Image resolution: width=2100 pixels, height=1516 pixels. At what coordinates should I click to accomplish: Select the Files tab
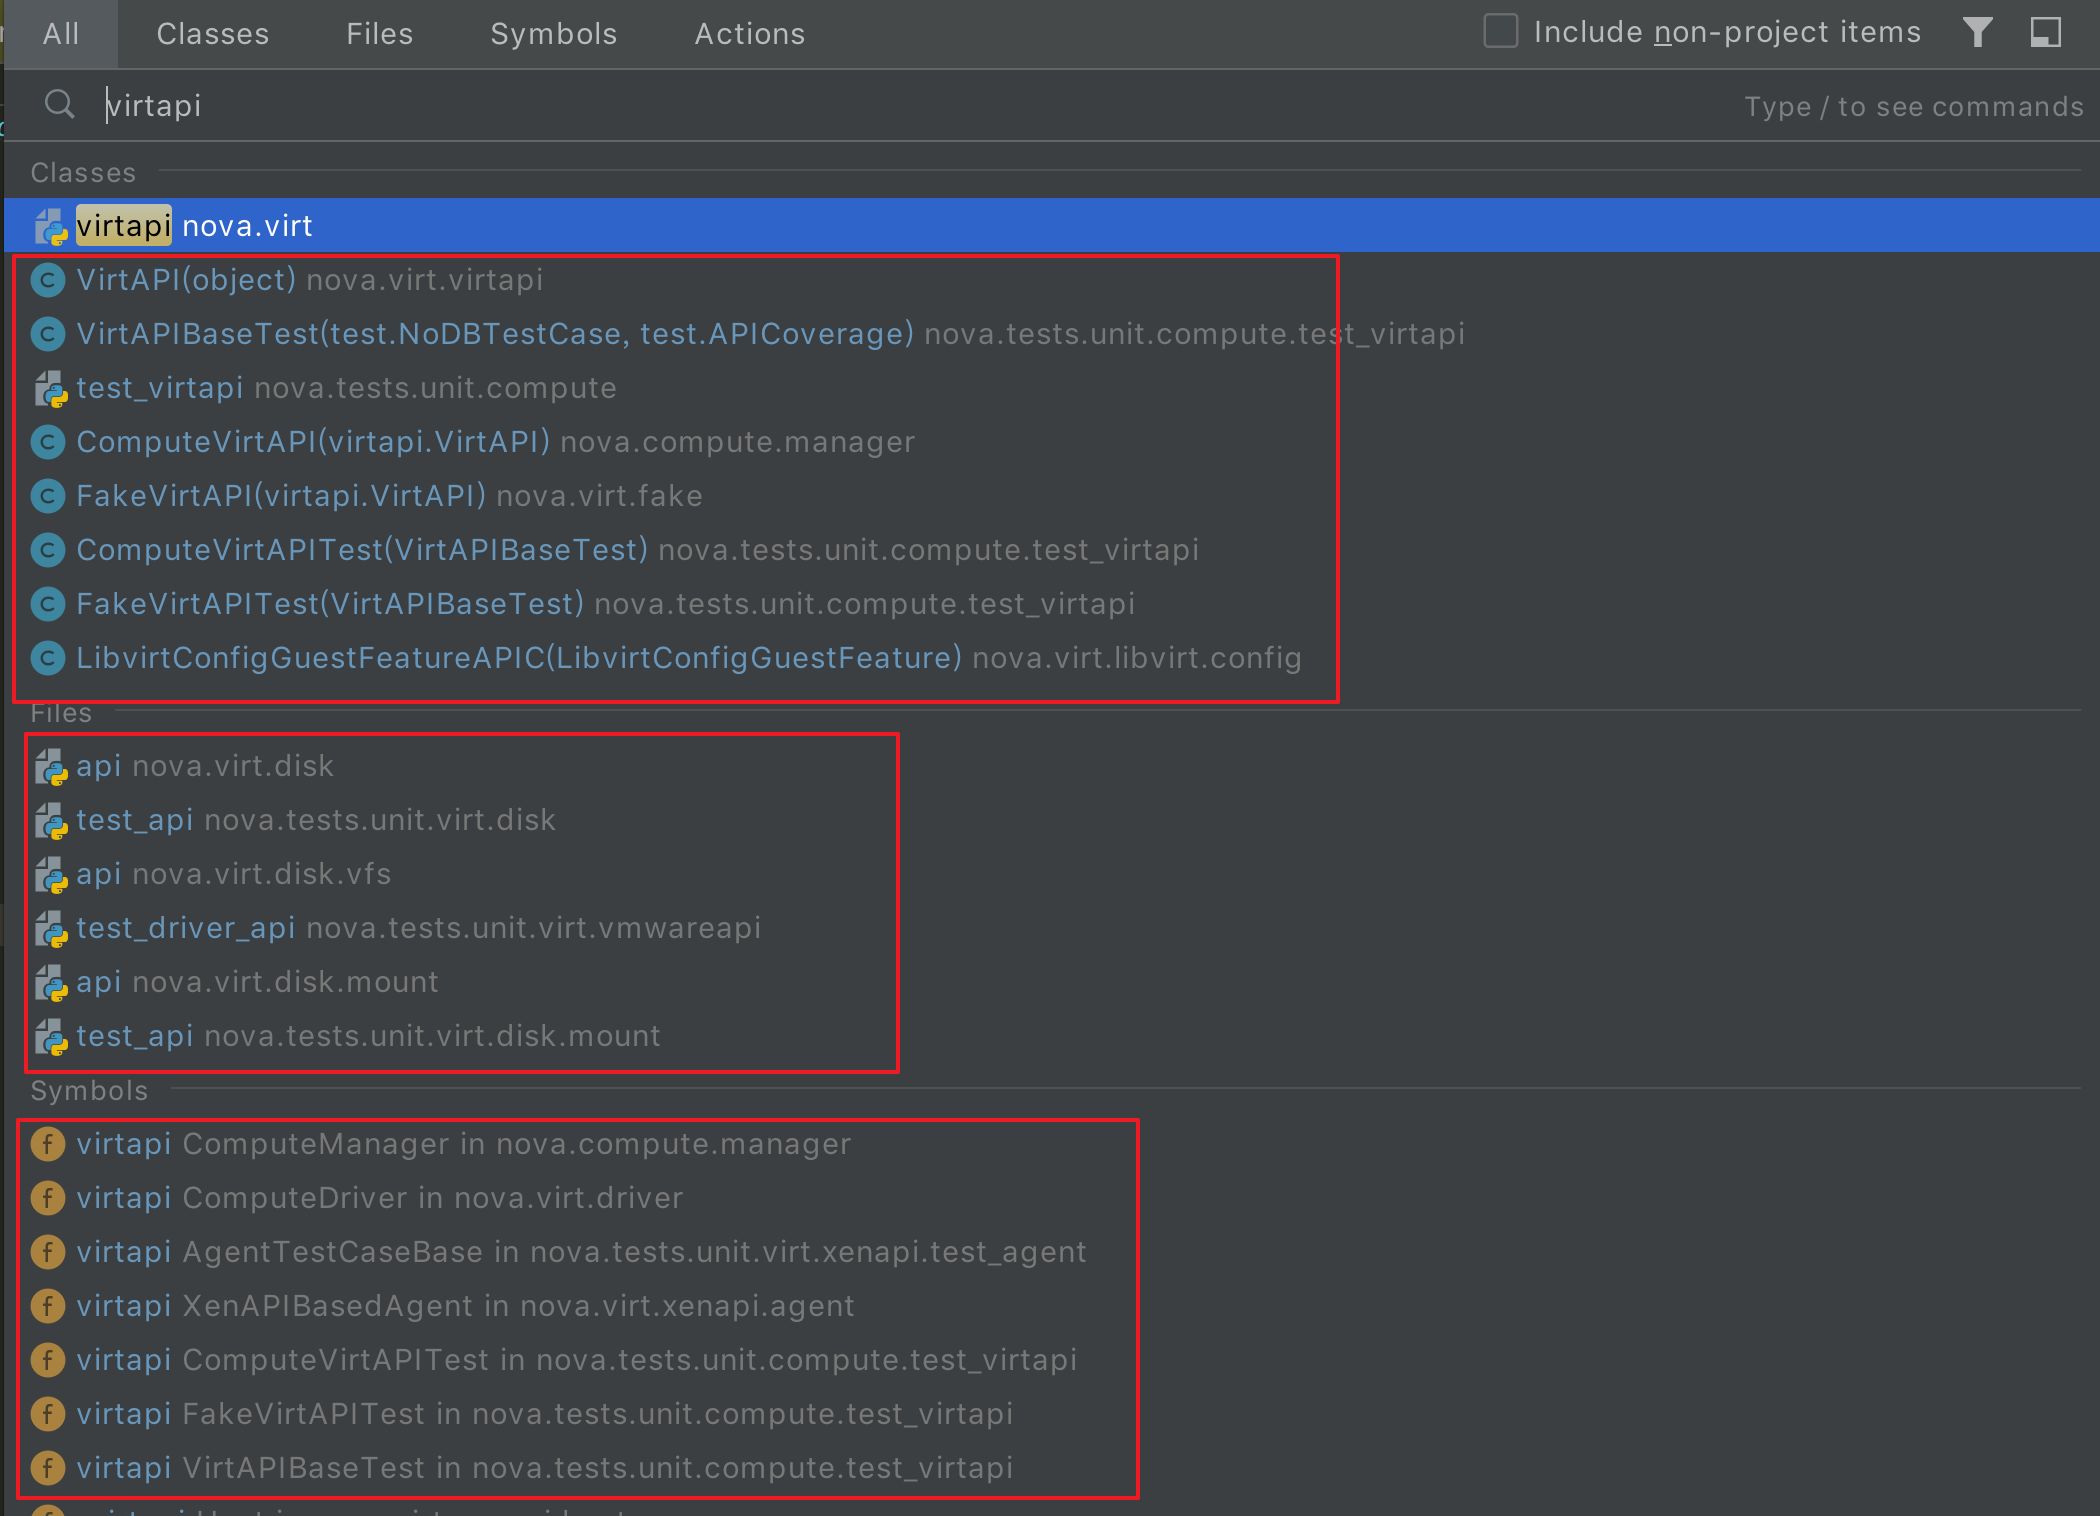pyautogui.click(x=379, y=34)
